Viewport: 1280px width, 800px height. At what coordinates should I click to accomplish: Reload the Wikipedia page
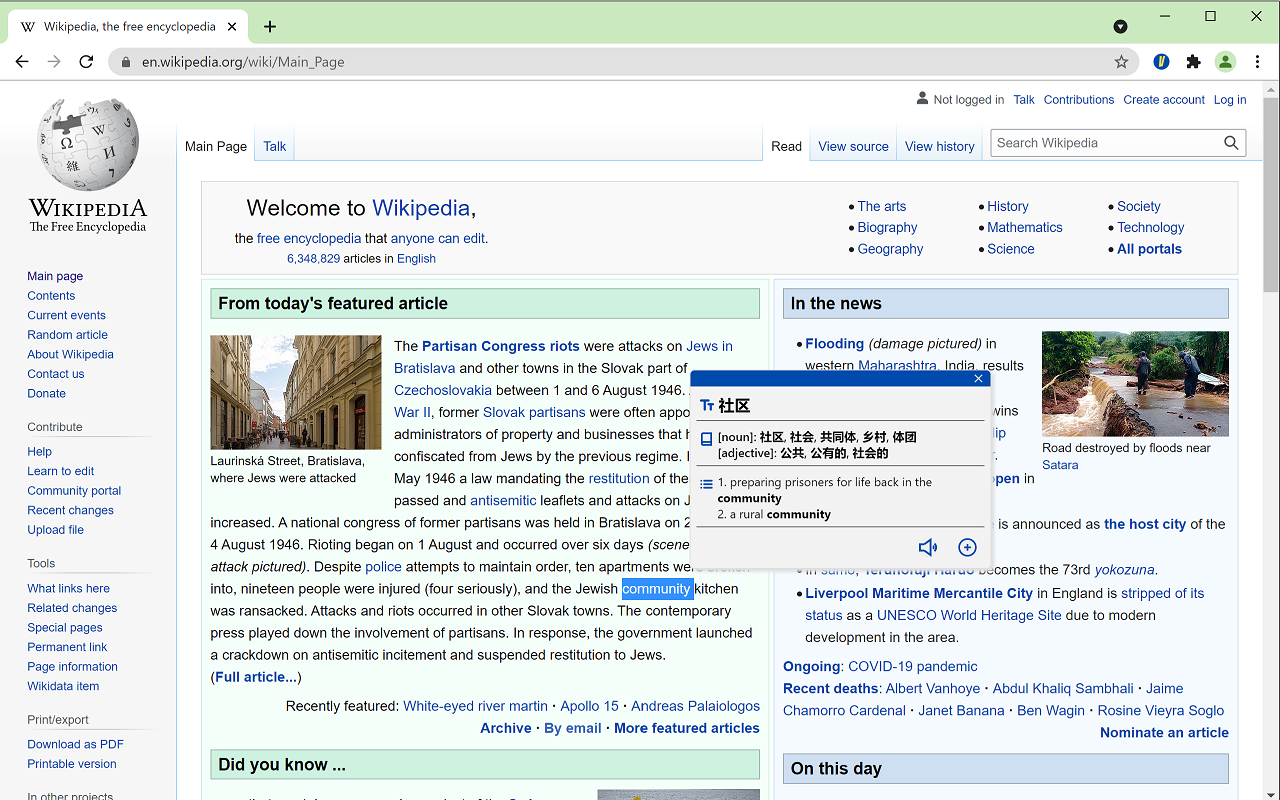click(x=86, y=62)
